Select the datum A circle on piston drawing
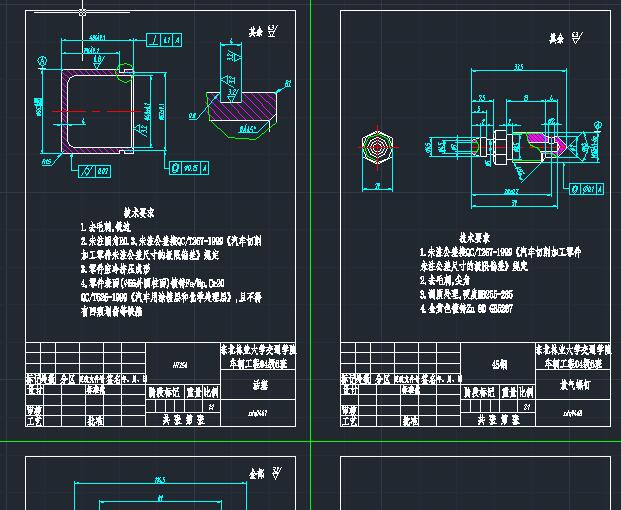The width and height of the screenshot is (621, 510). [x=42, y=61]
